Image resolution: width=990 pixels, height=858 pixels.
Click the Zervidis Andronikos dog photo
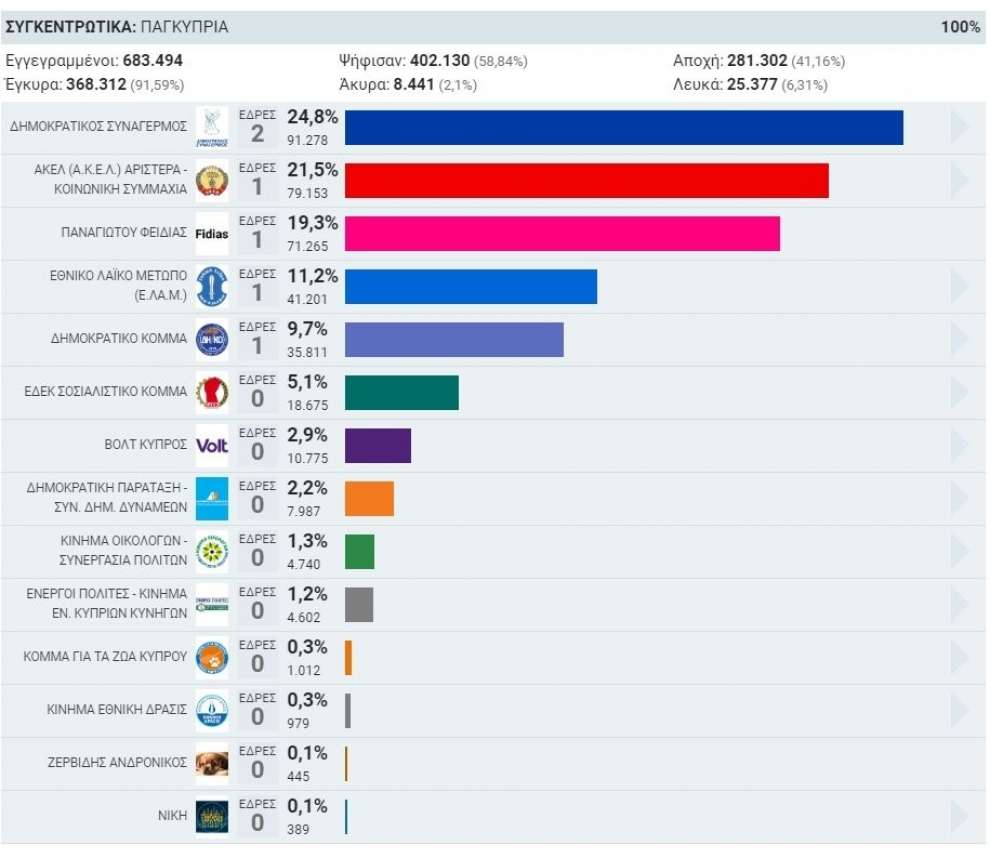(x=212, y=764)
